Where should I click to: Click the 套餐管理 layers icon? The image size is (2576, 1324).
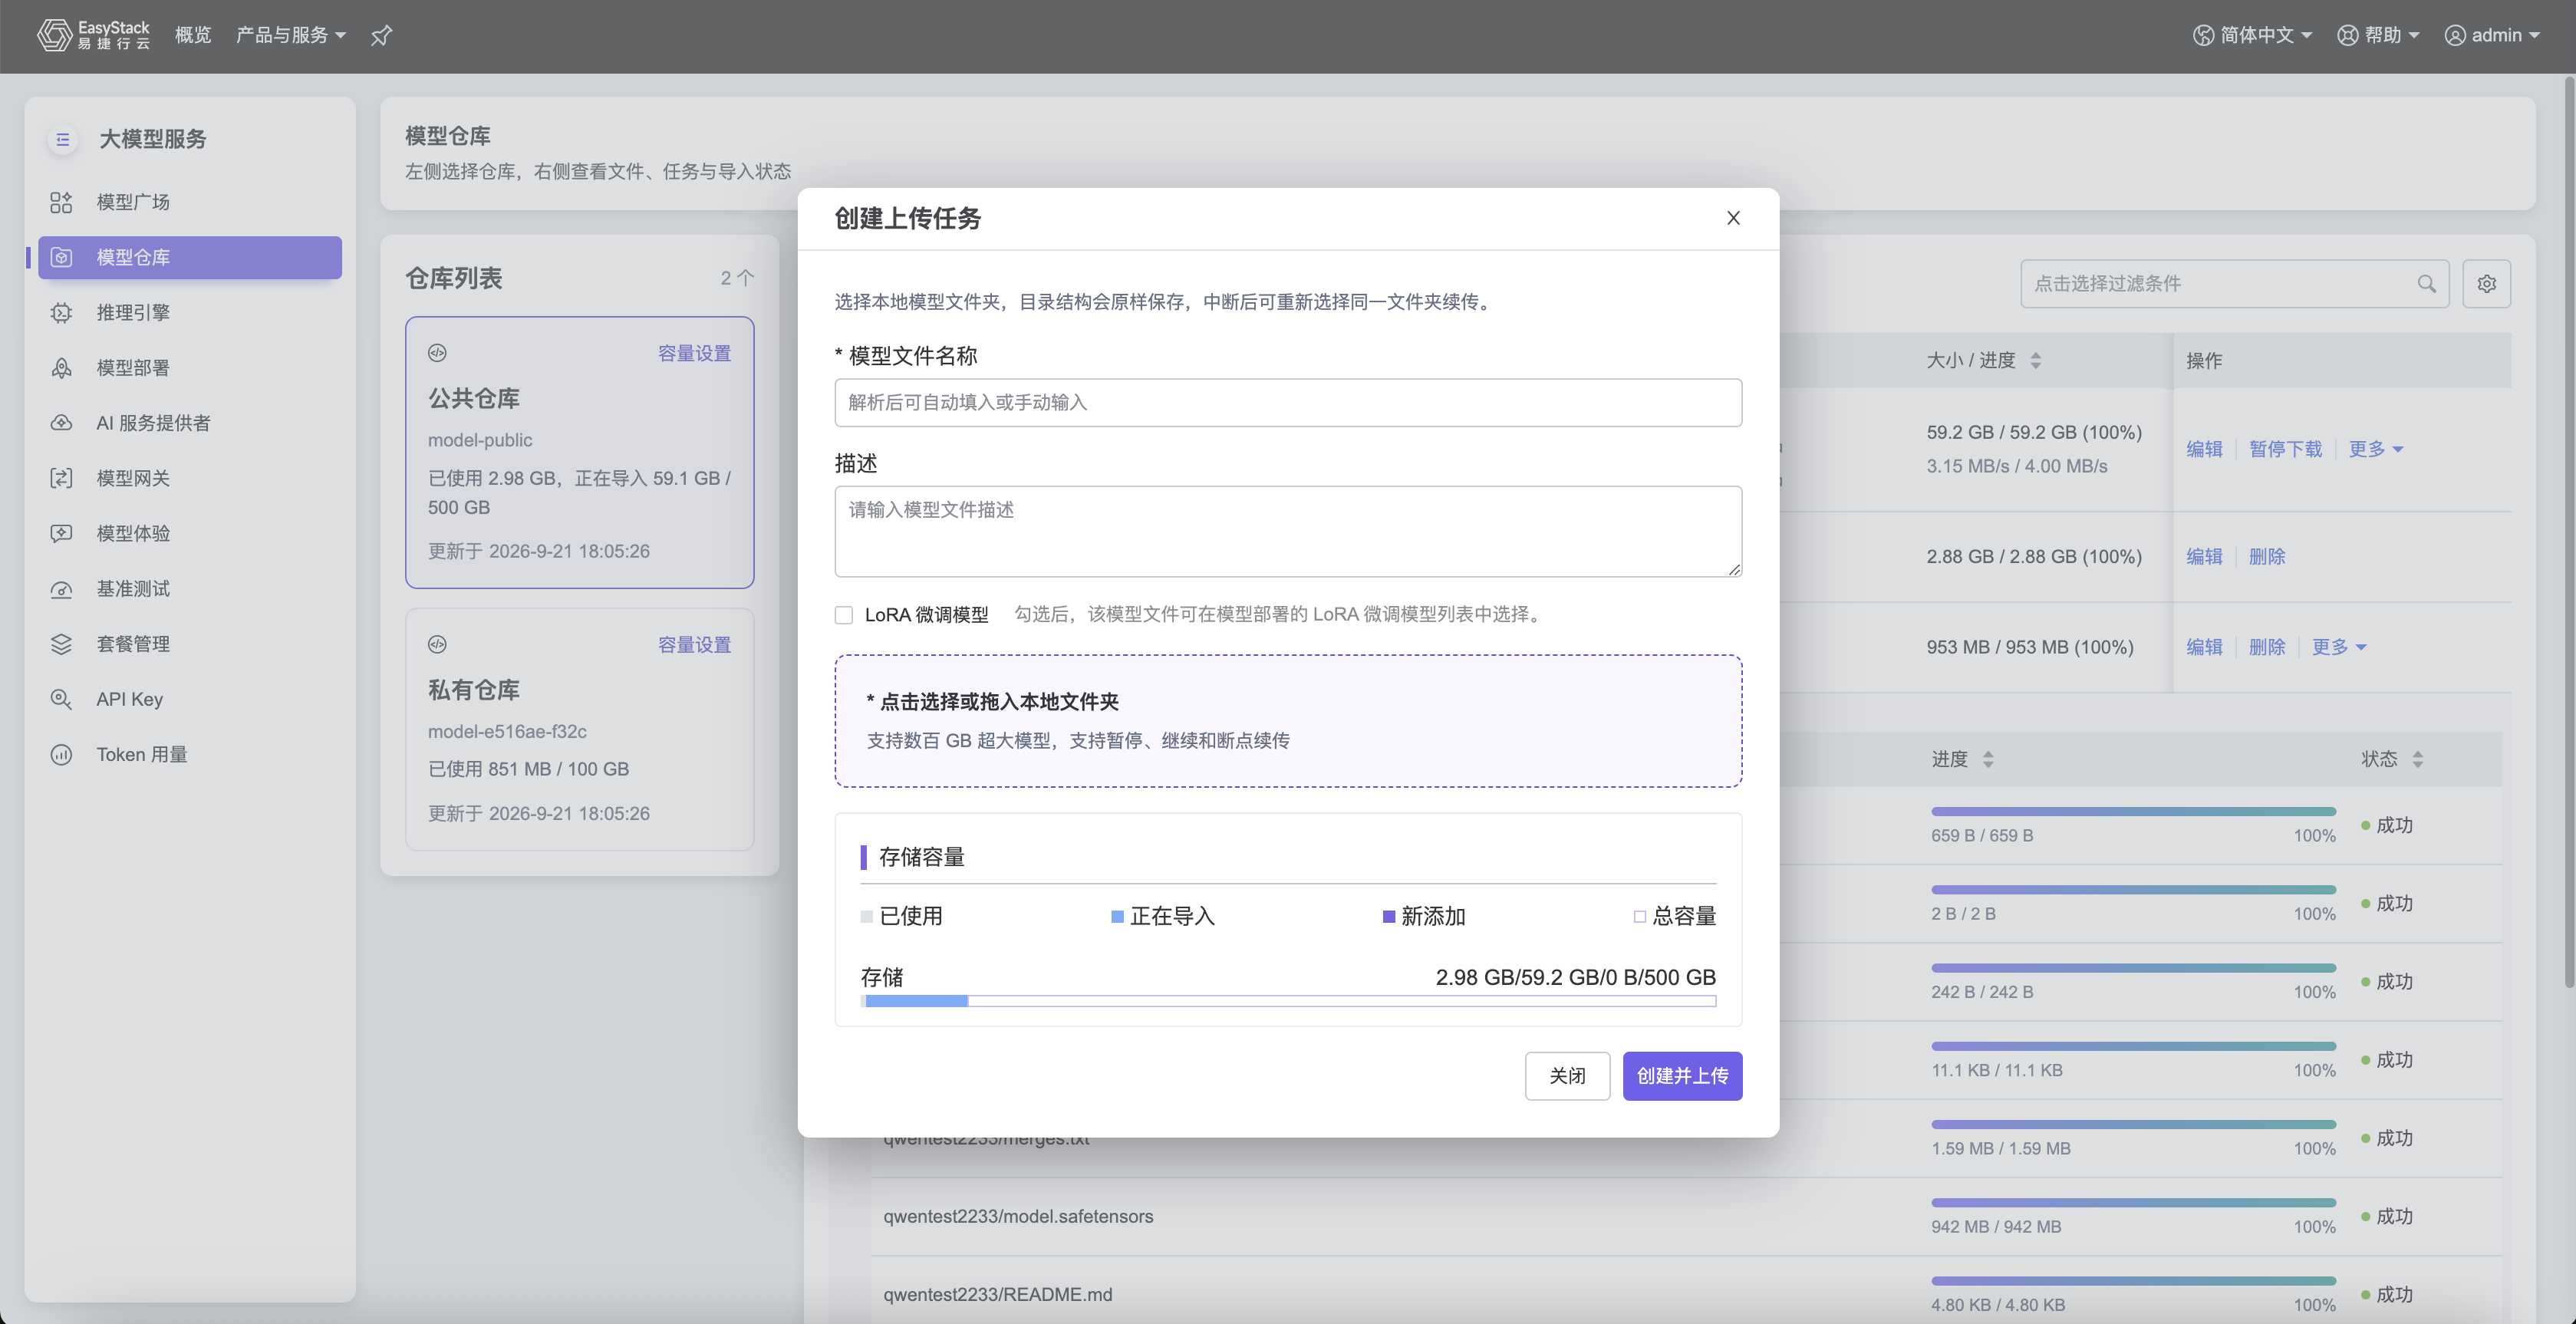(x=61, y=644)
